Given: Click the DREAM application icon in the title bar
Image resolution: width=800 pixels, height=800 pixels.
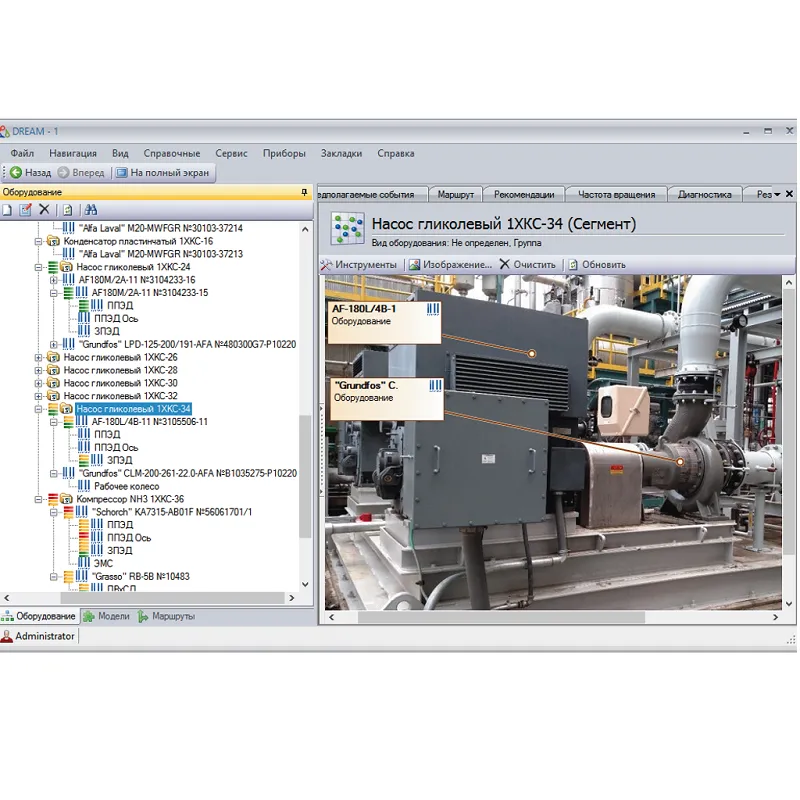Looking at the screenshot, I should point(5,132).
